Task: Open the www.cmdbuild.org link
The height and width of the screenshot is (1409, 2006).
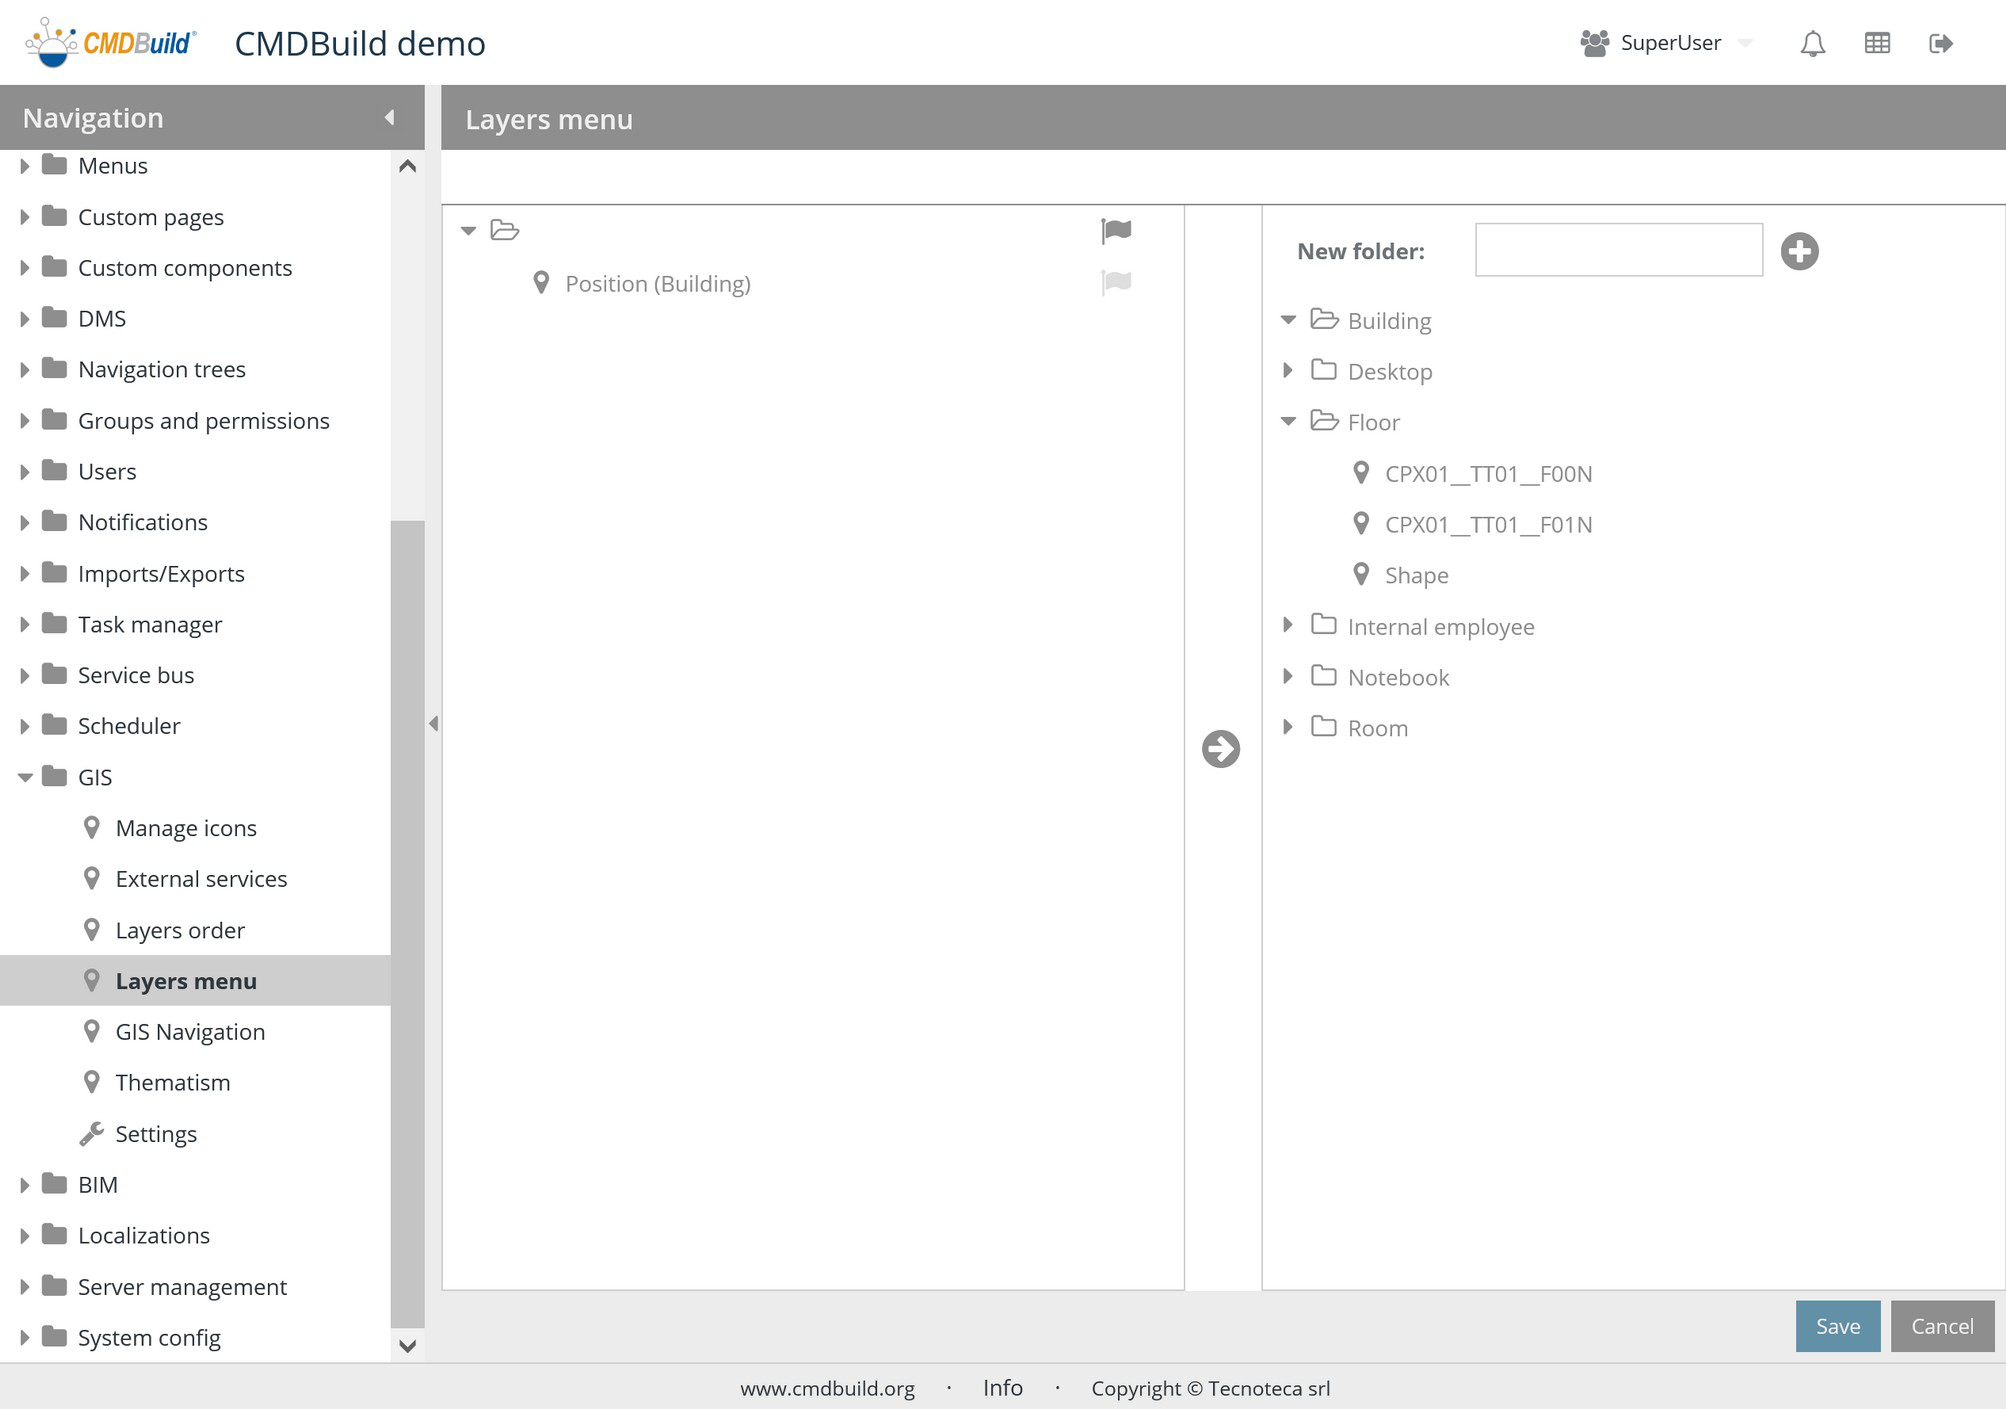Action: pyautogui.click(x=827, y=1388)
